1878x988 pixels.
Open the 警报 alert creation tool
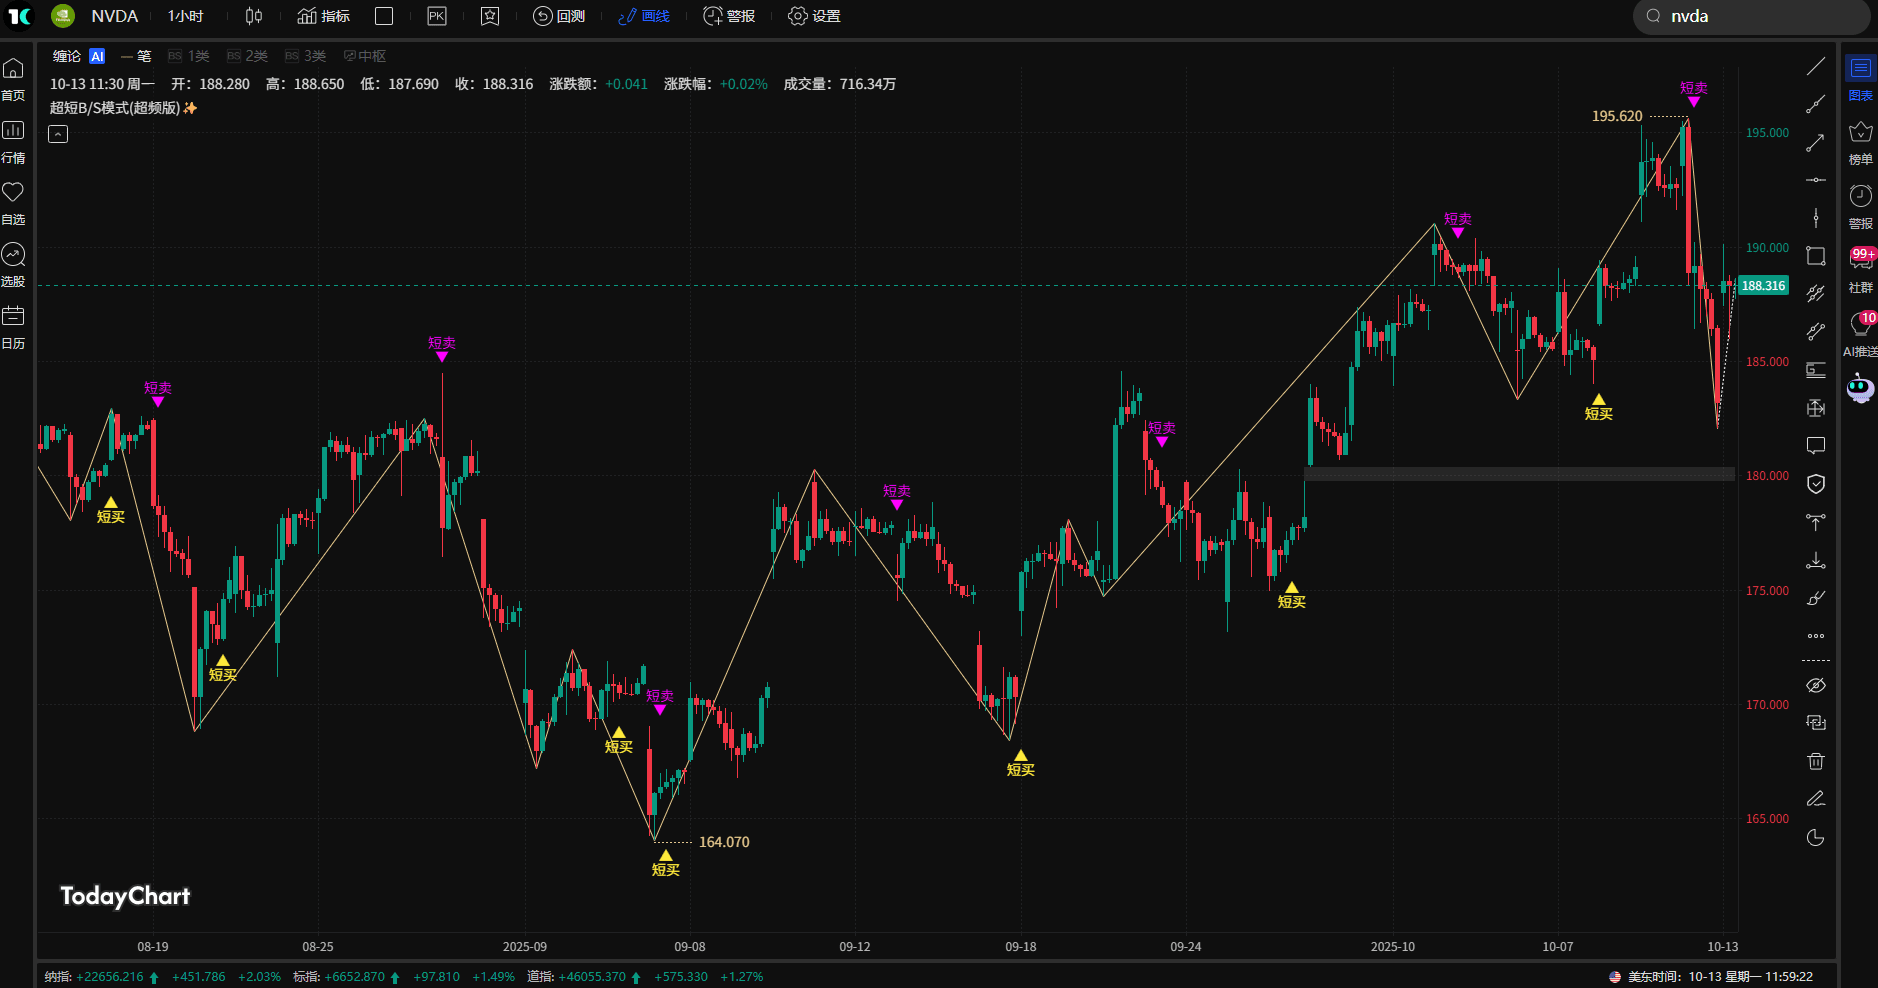[729, 16]
